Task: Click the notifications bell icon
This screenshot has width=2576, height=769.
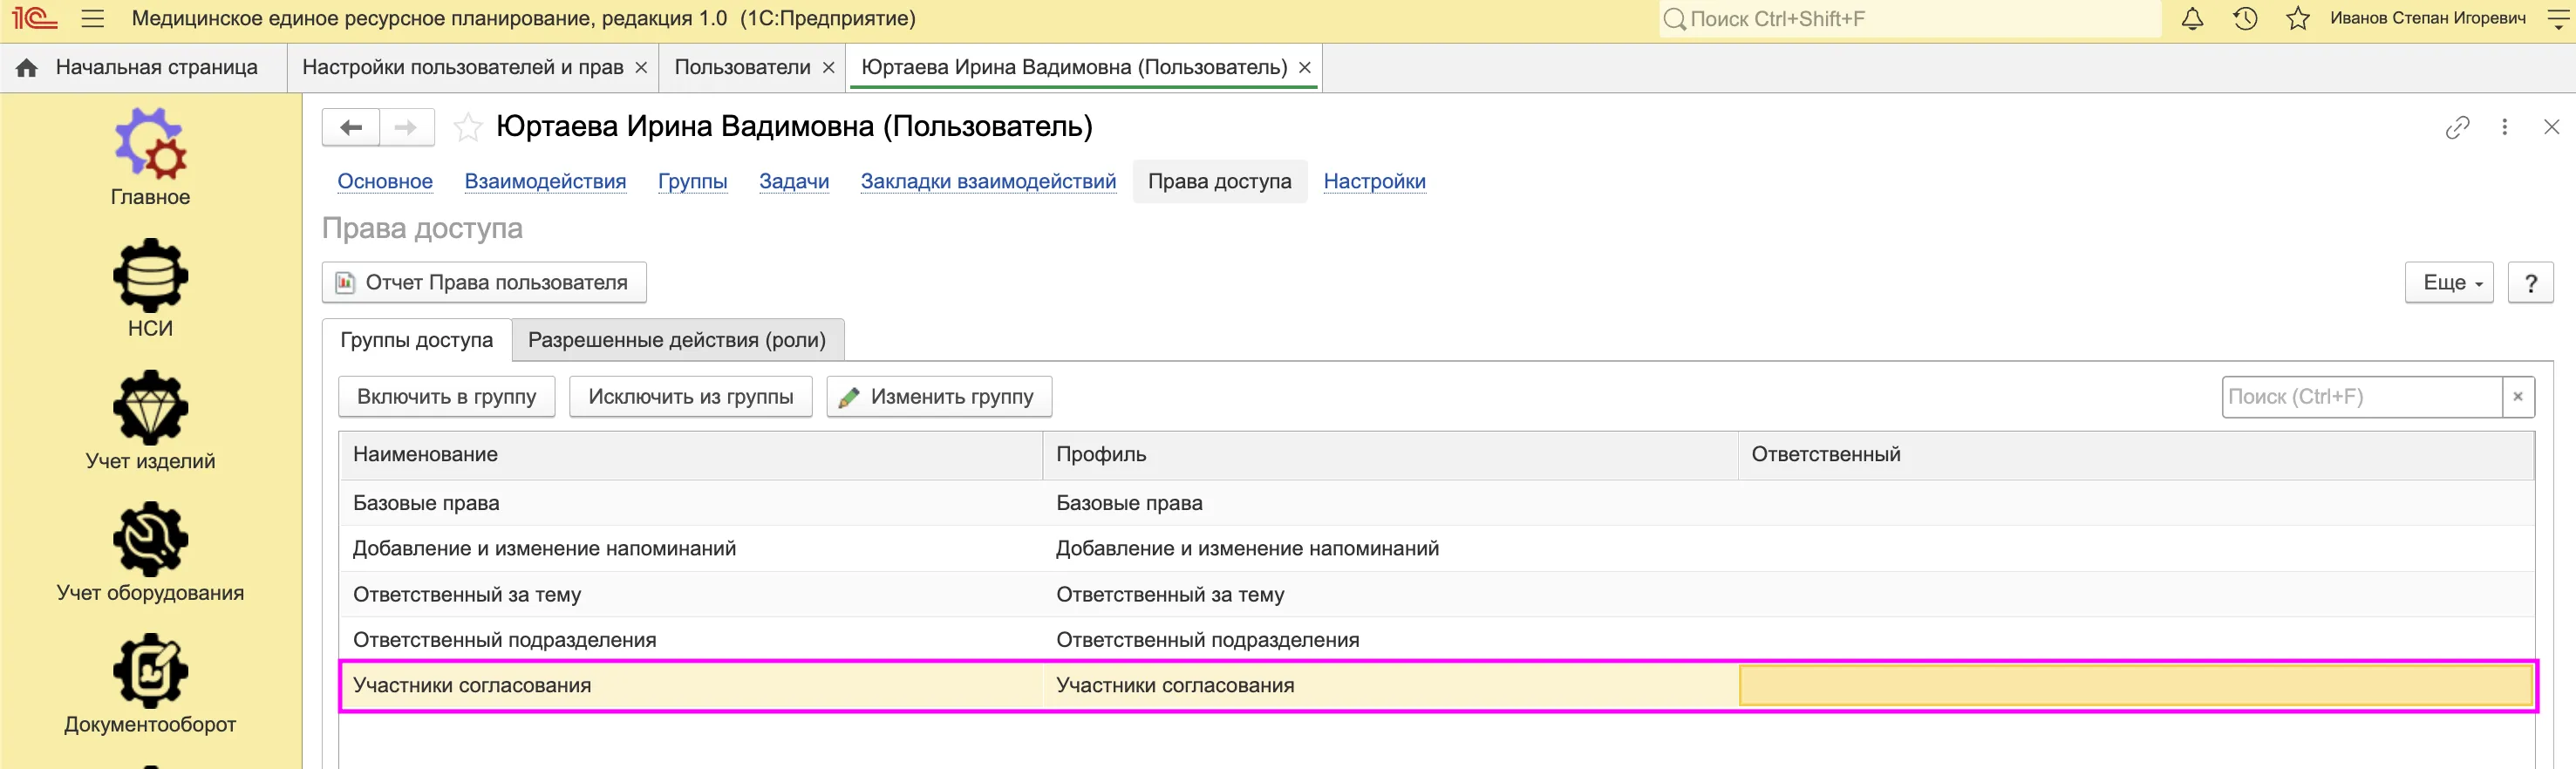Action: [2192, 19]
